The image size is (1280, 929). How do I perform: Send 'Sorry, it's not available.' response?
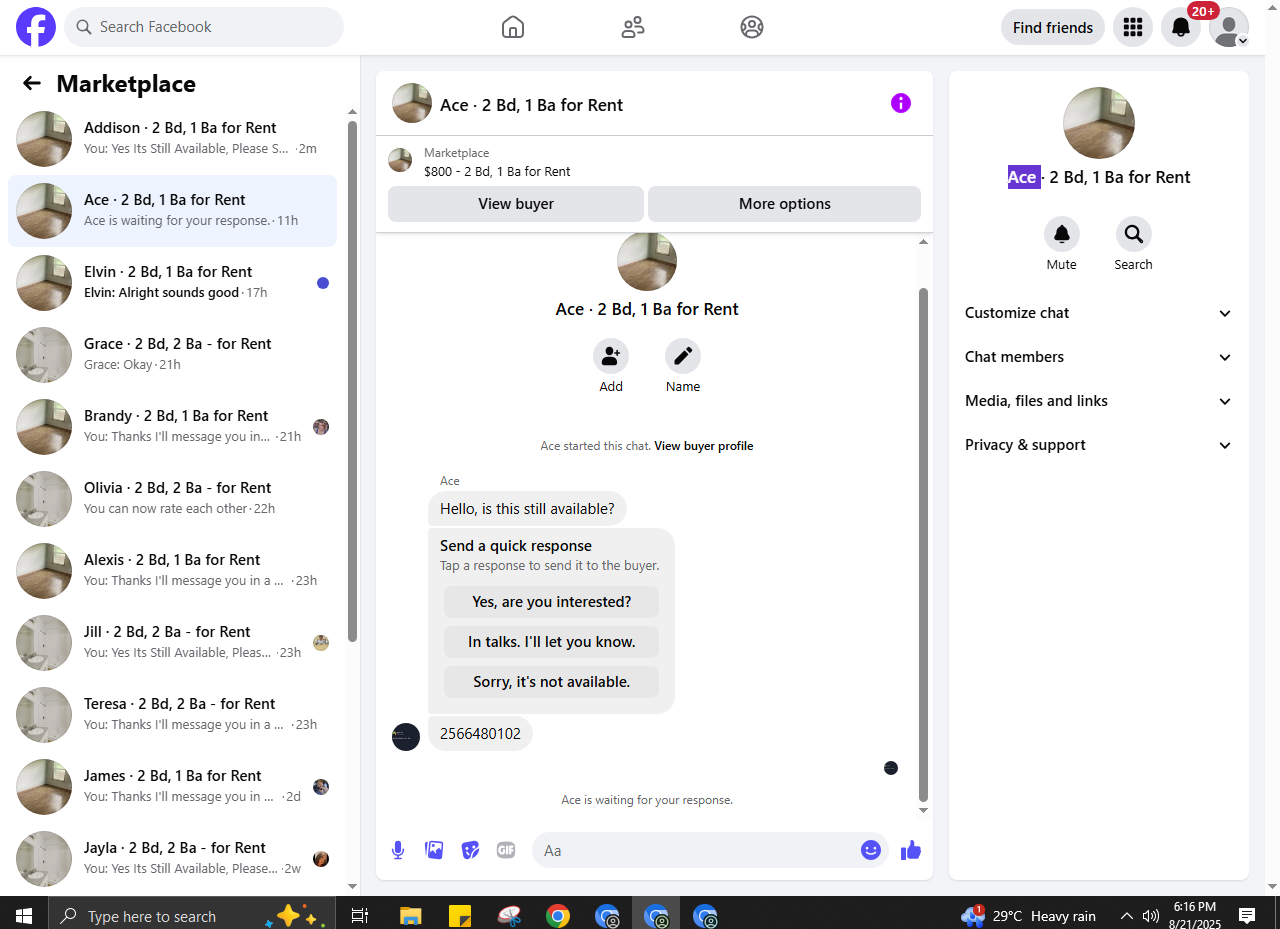tap(552, 682)
